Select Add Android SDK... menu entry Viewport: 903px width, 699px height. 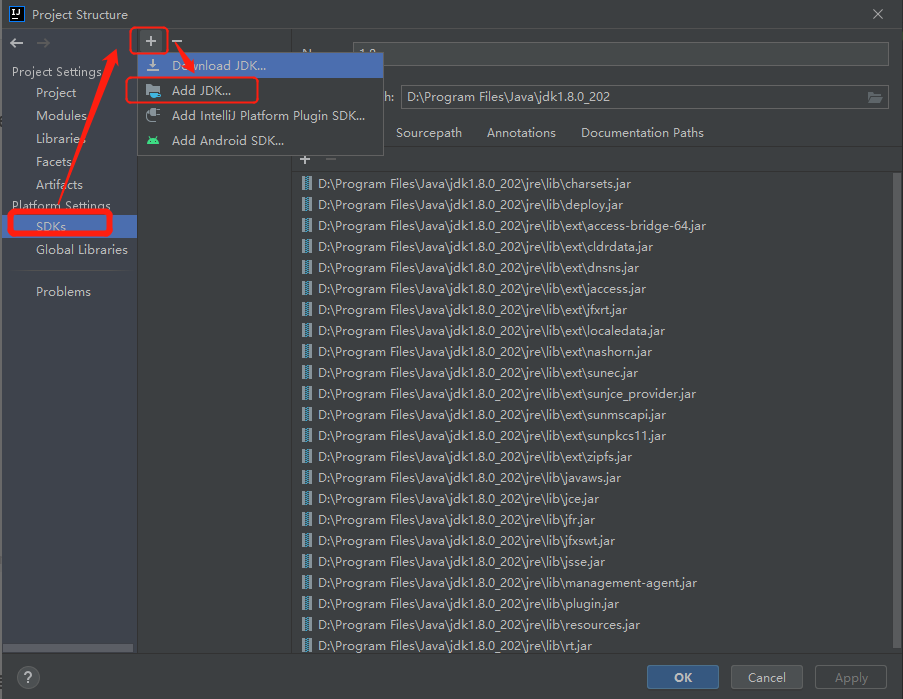[260, 140]
